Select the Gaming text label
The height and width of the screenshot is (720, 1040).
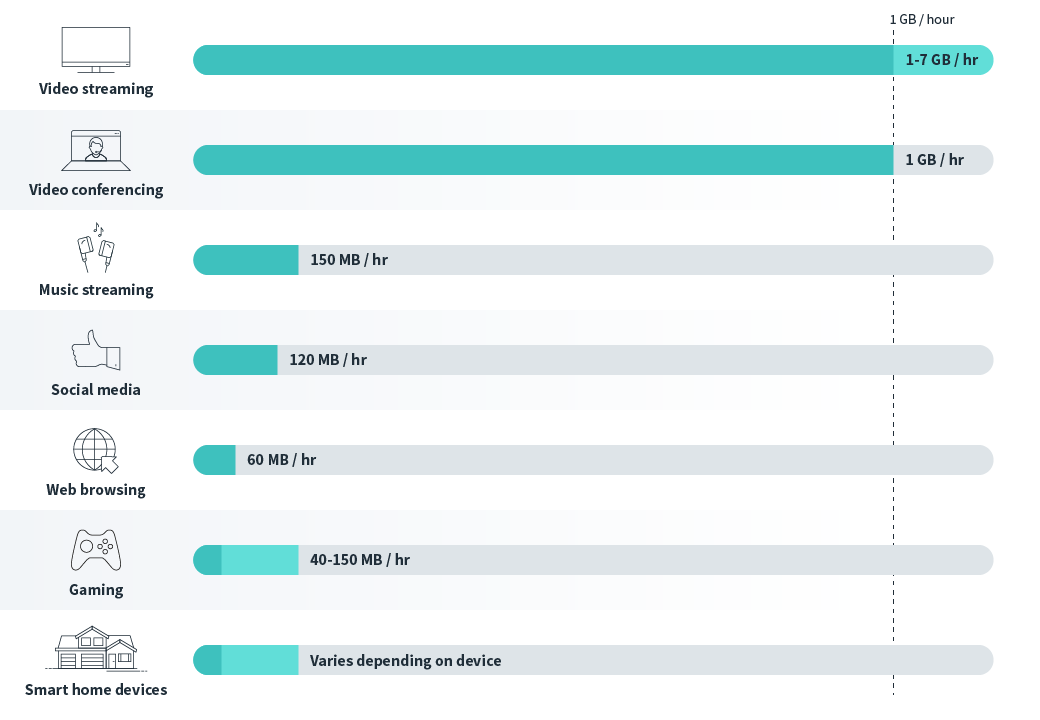pos(96,590)
